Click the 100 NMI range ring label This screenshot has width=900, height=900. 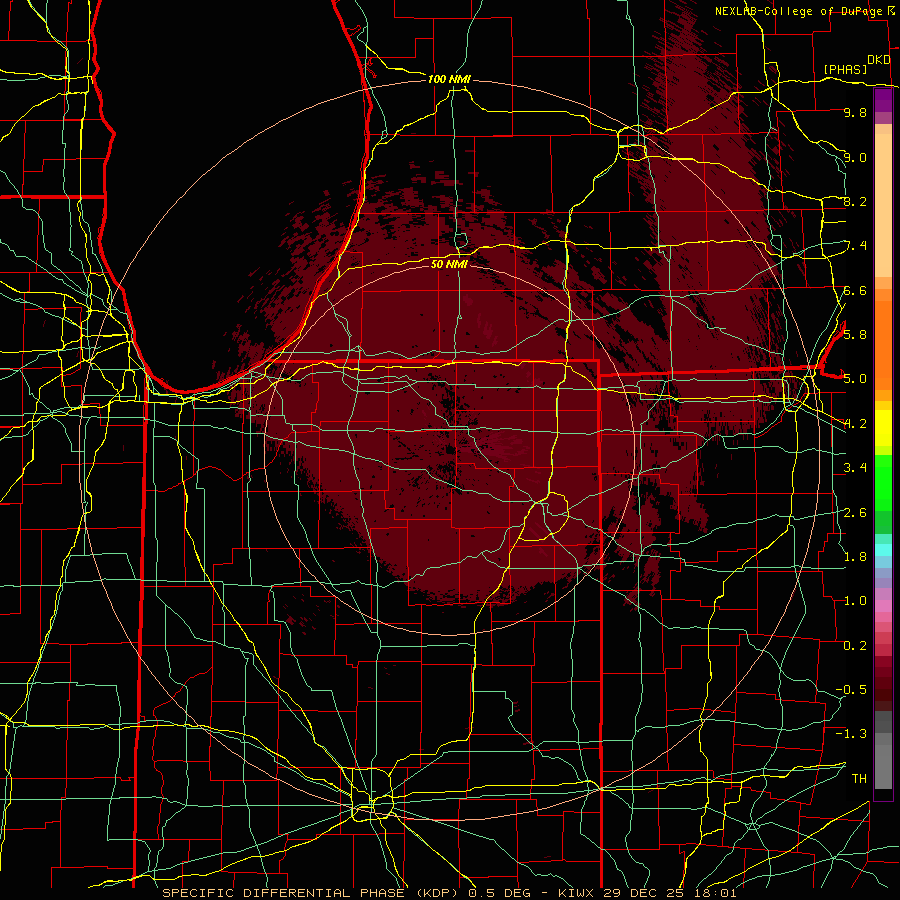[x=449, y=79]
